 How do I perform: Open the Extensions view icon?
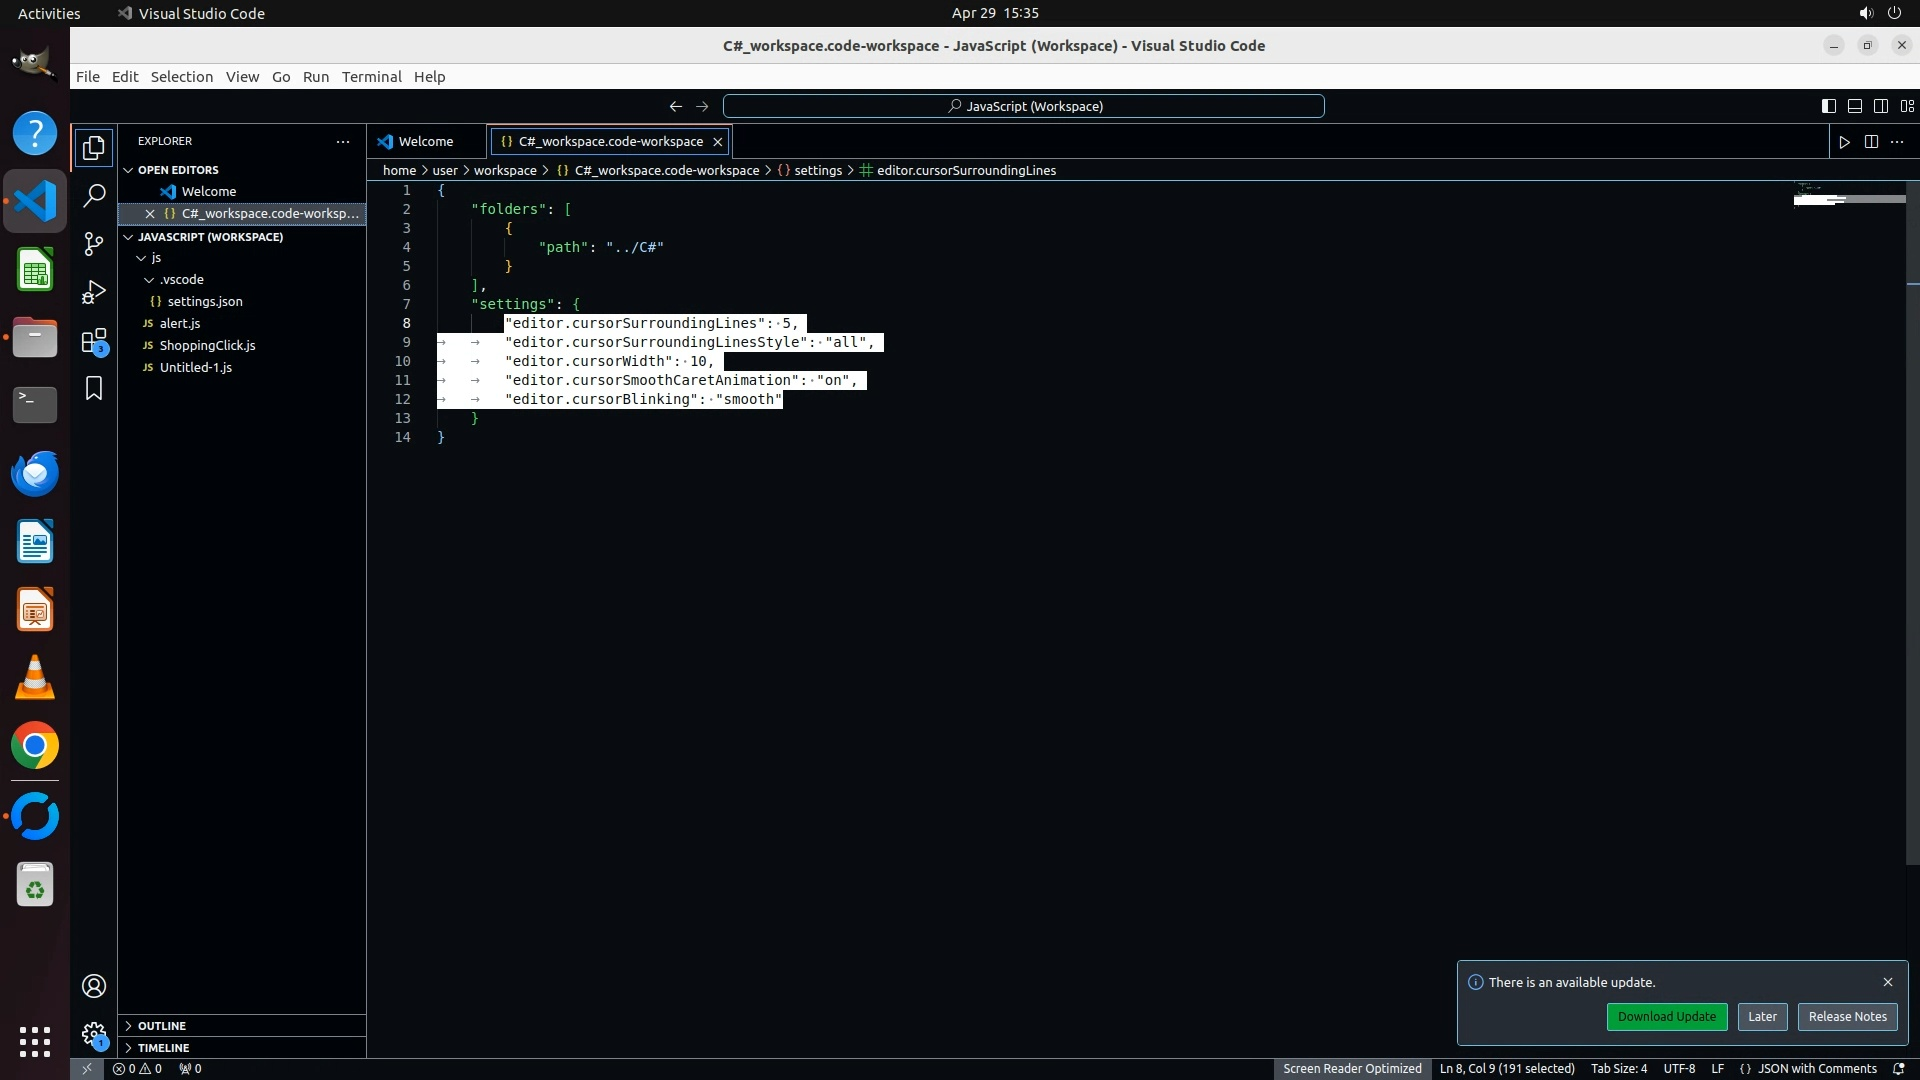coord(94,341)
